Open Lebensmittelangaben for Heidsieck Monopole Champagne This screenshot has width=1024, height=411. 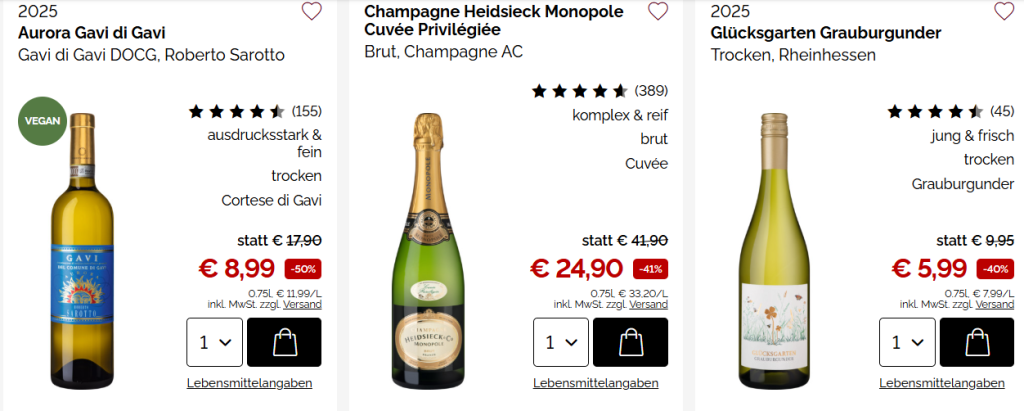[x=596, y=383]
